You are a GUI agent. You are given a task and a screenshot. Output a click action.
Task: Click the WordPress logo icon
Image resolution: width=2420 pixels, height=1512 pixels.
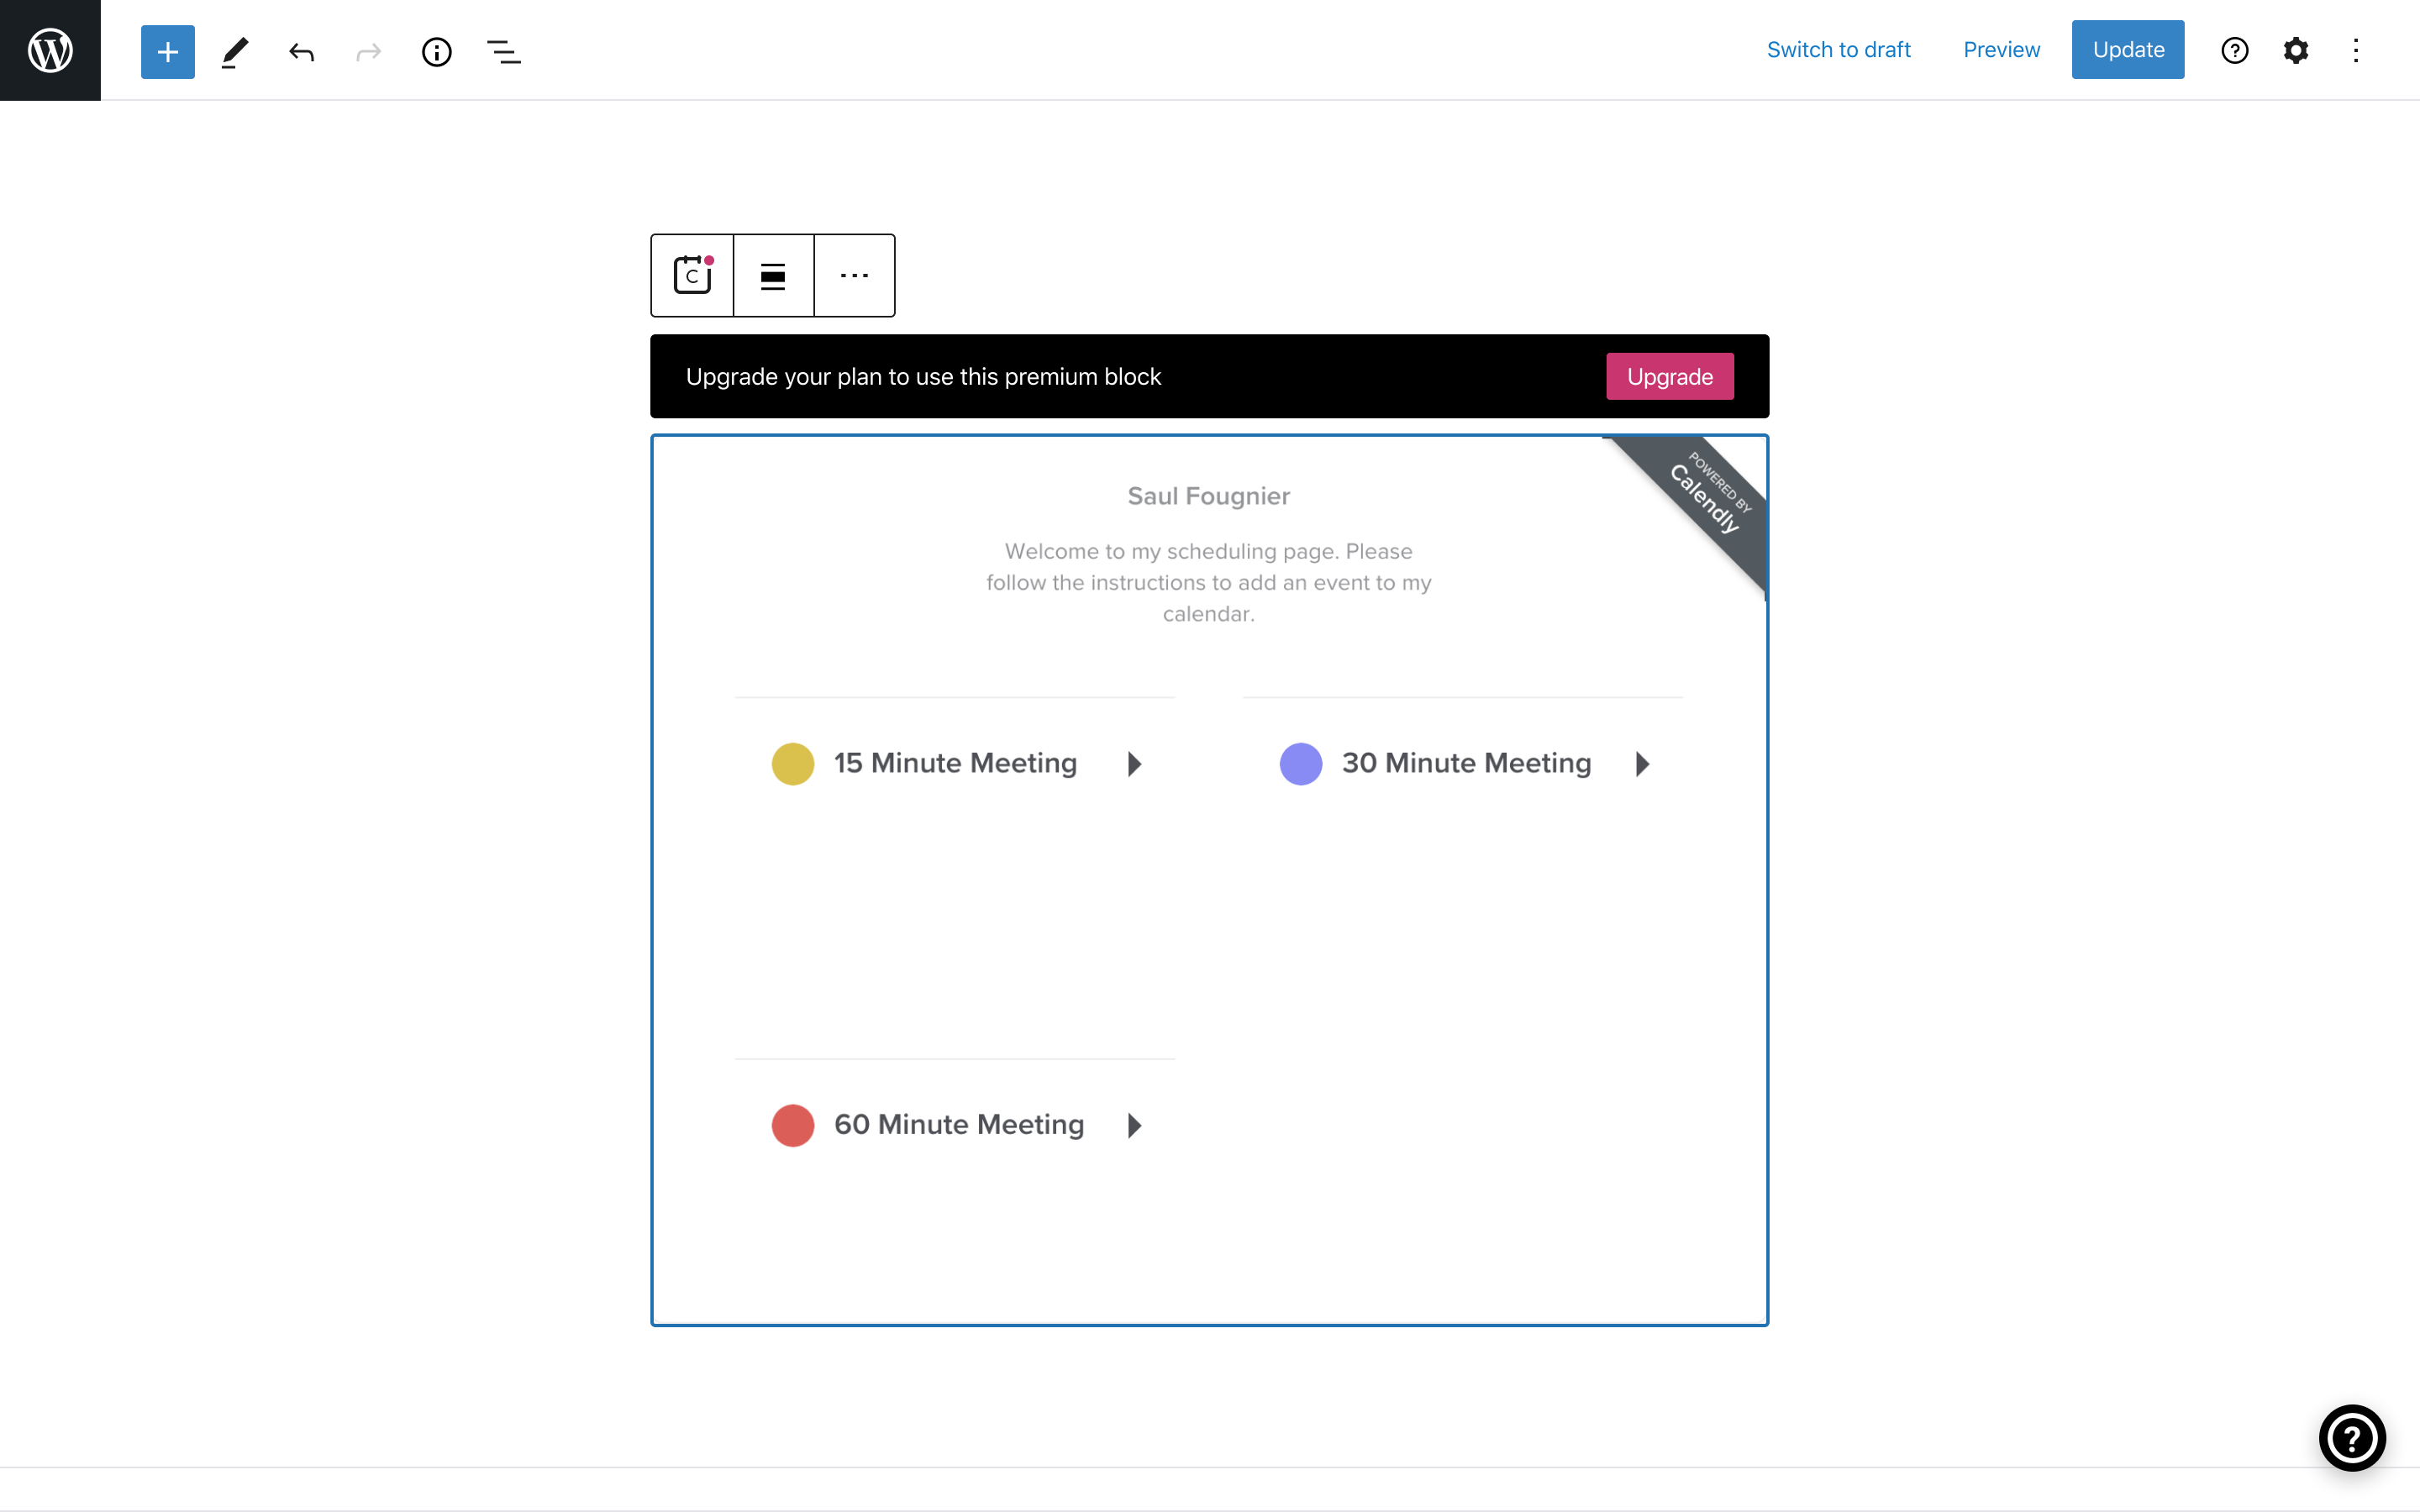(x=50, y=50)
